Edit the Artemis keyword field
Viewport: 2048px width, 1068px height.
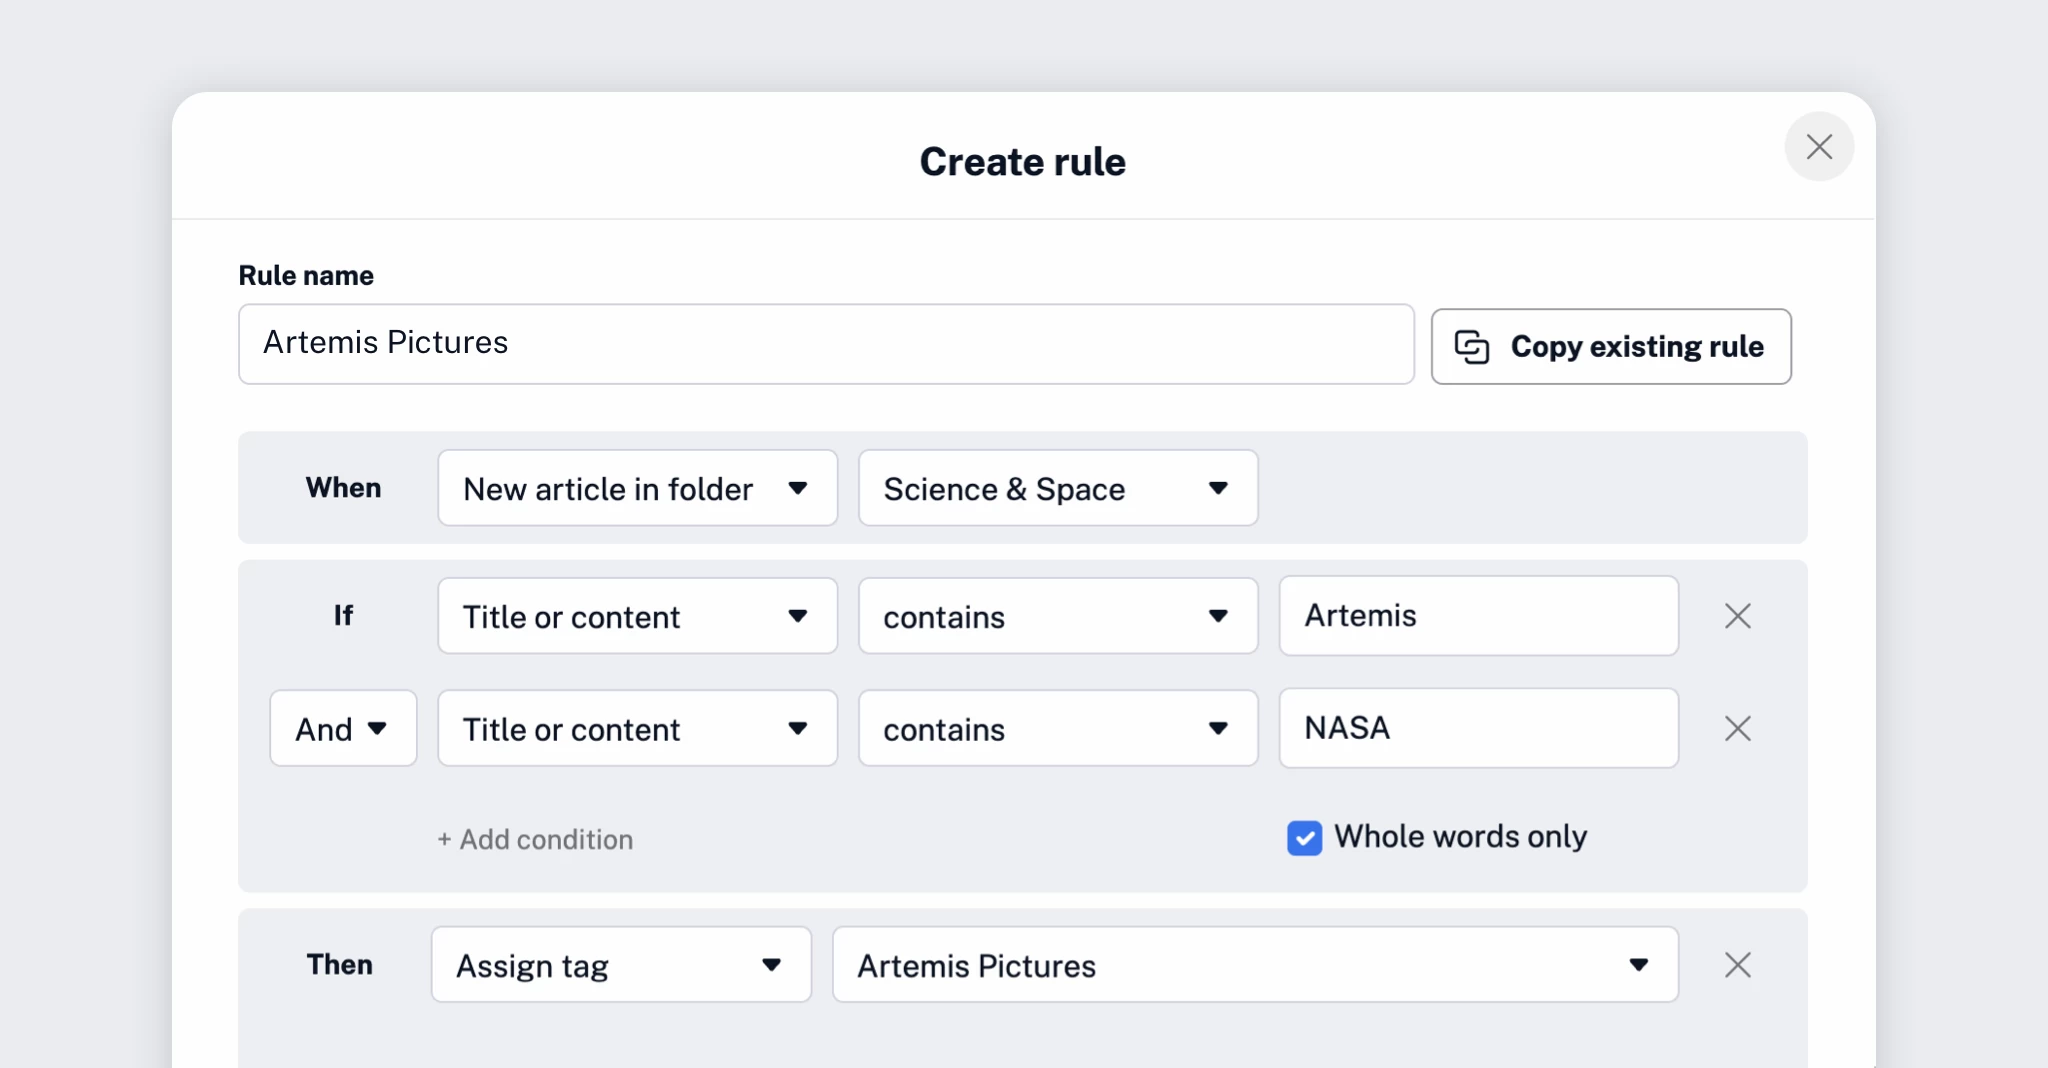point(1478,616)
